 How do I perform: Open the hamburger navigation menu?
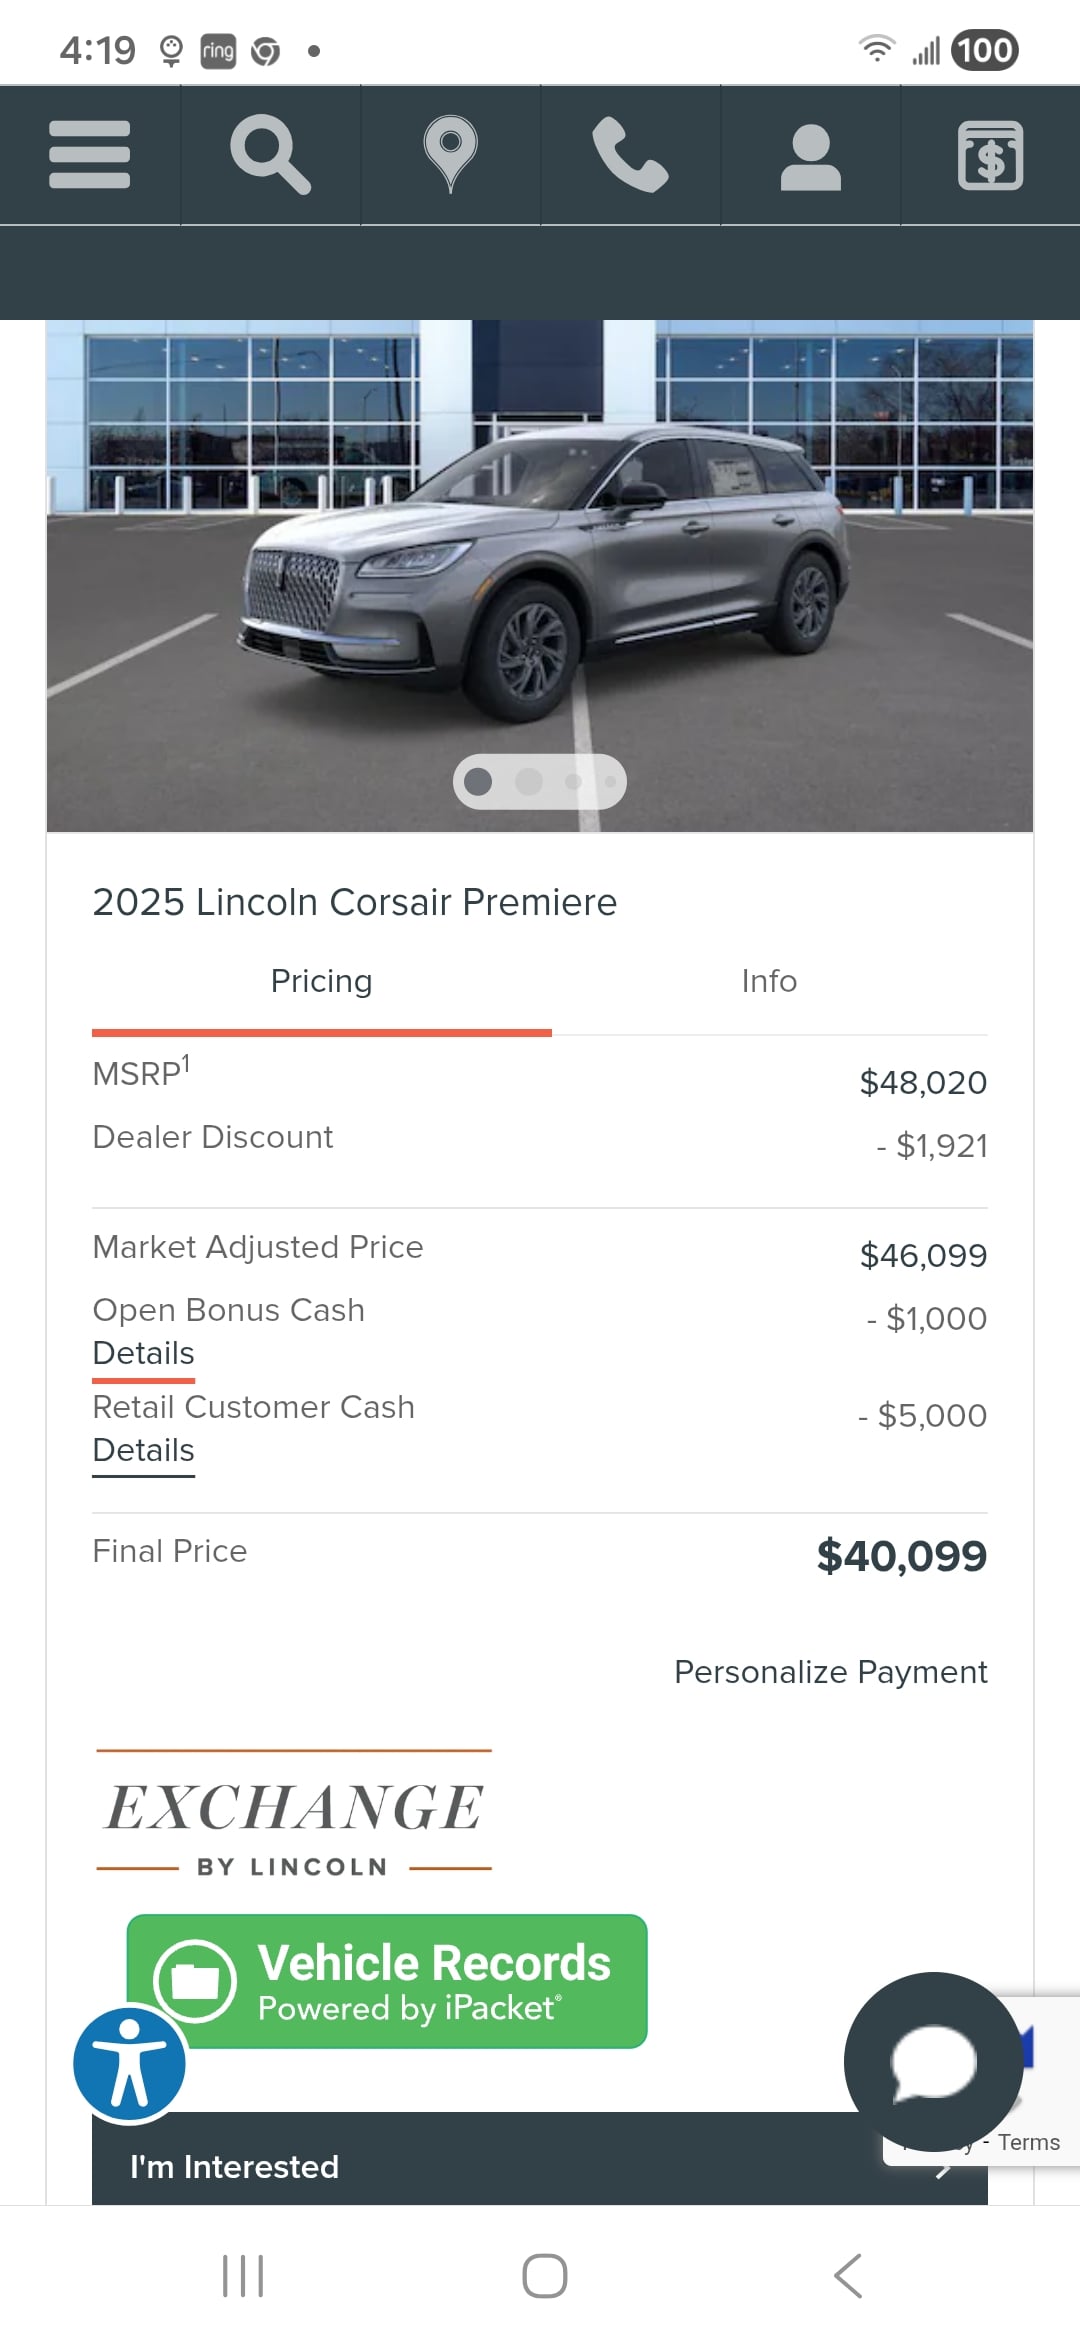click(x=89, y=155)
